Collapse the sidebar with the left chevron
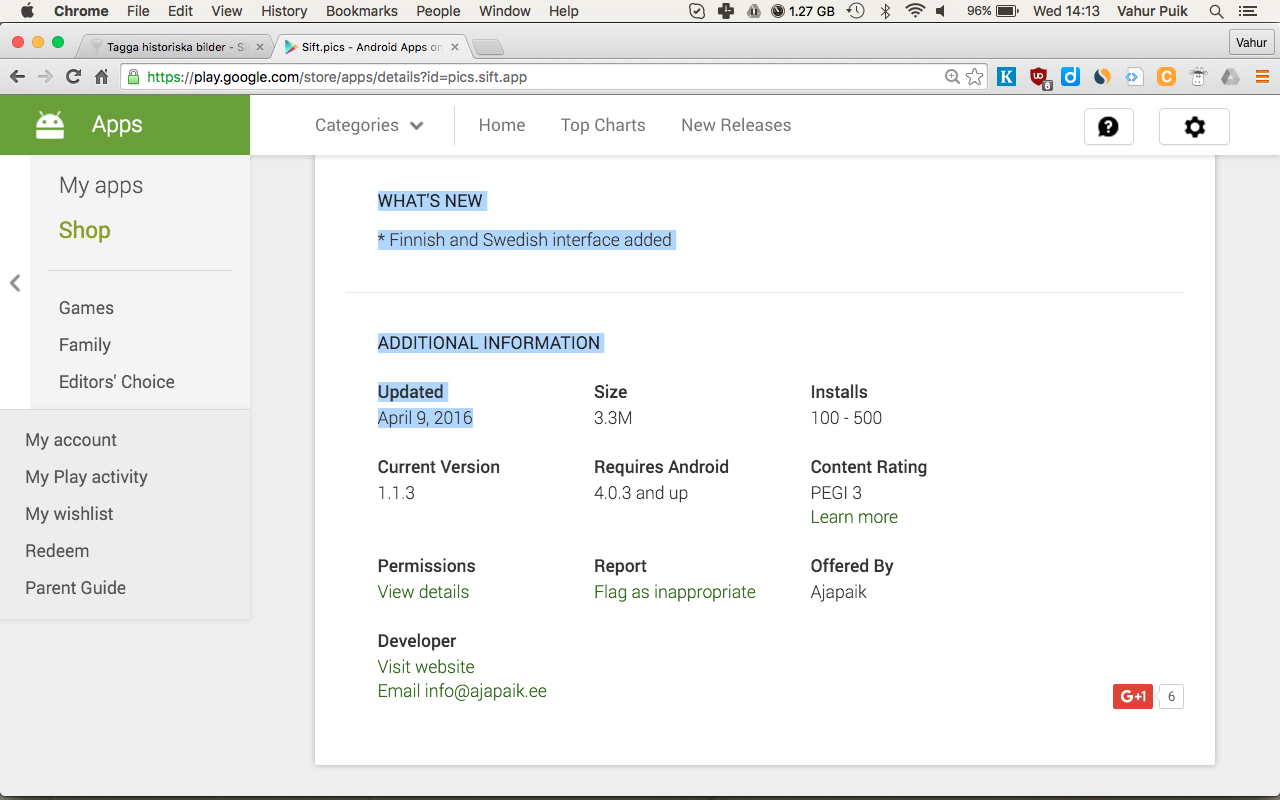1280x800 pixels. (15, 283)
